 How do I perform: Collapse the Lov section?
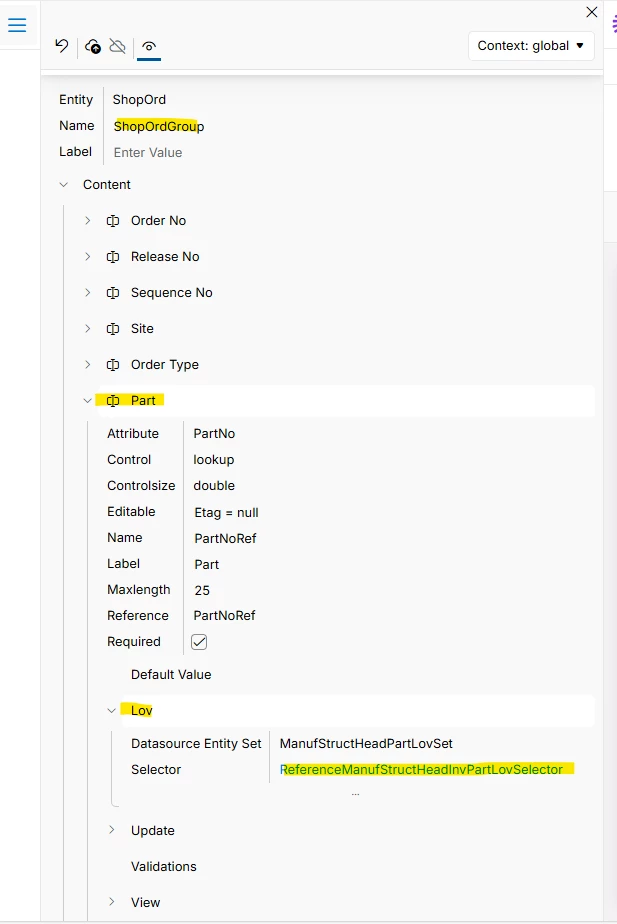(x=112, y=711)
